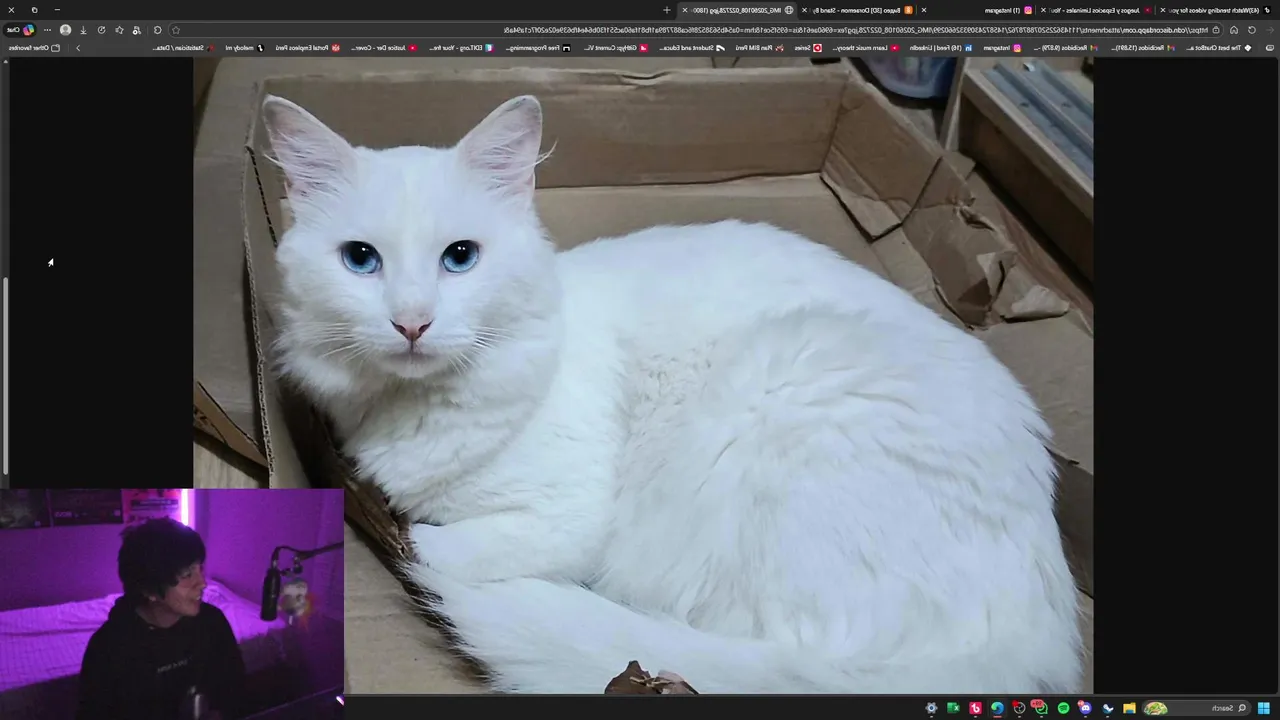
Task: Open Plan BIM Perú bookmark
Action: pyautogui.click(x=760, y=48)
